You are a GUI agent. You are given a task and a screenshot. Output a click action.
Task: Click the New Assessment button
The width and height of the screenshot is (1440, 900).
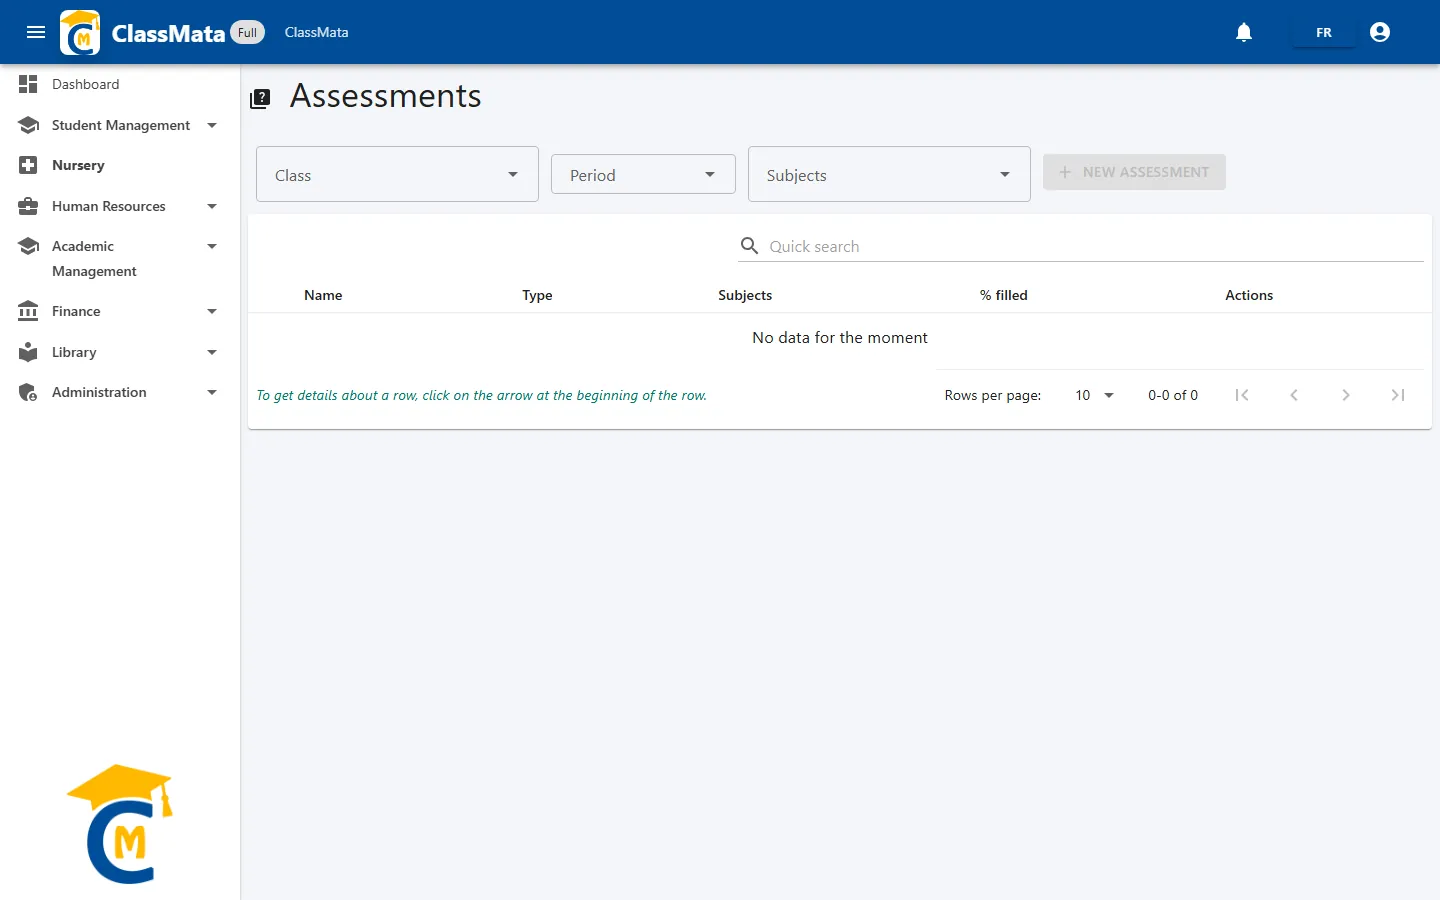pyautogui.click(x=1134, y=172)
